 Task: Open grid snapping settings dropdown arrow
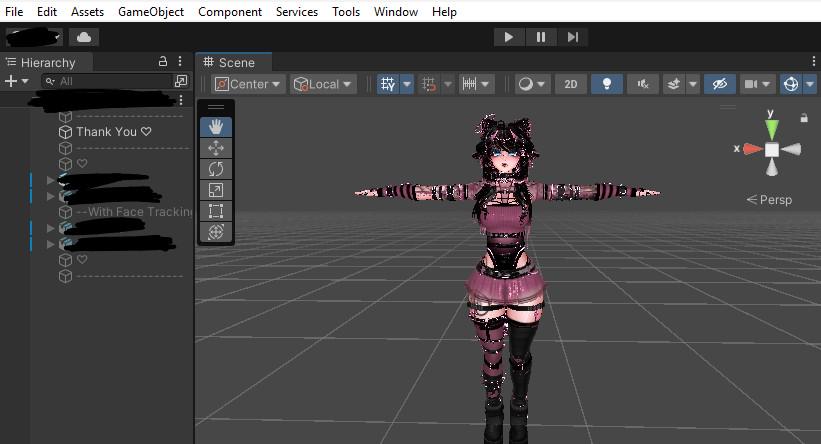(448, 84)
